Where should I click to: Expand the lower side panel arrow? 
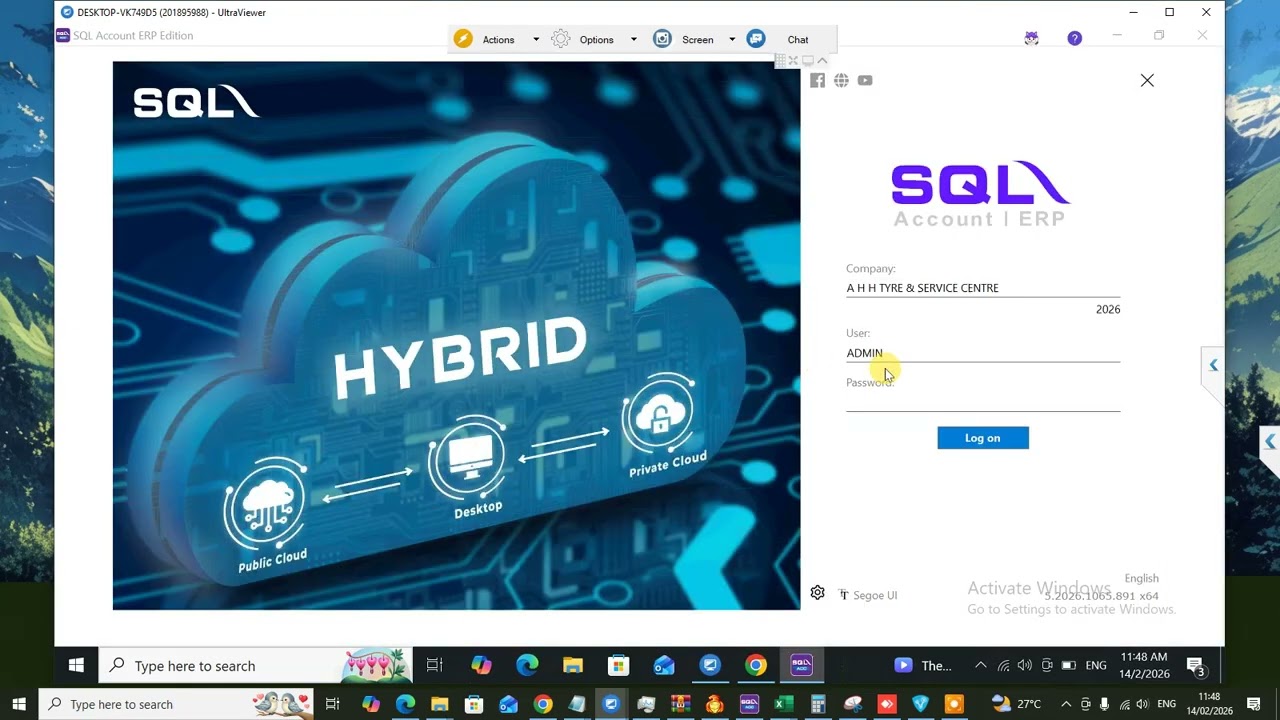tap(1270, 441)
